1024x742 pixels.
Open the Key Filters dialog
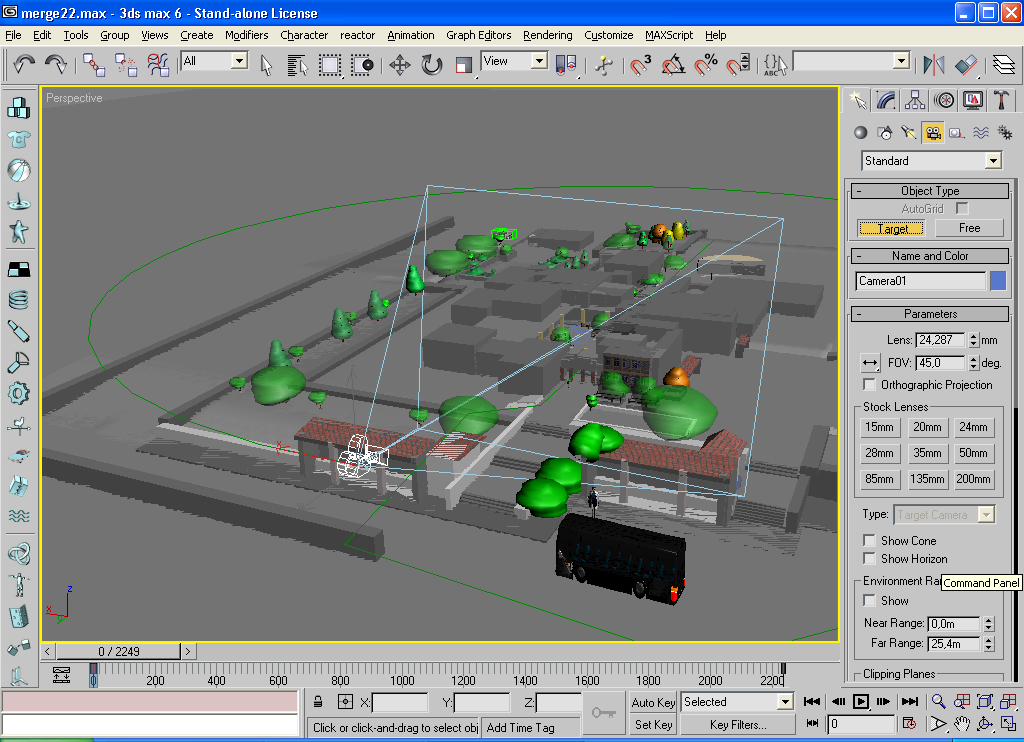click(738, 724)
